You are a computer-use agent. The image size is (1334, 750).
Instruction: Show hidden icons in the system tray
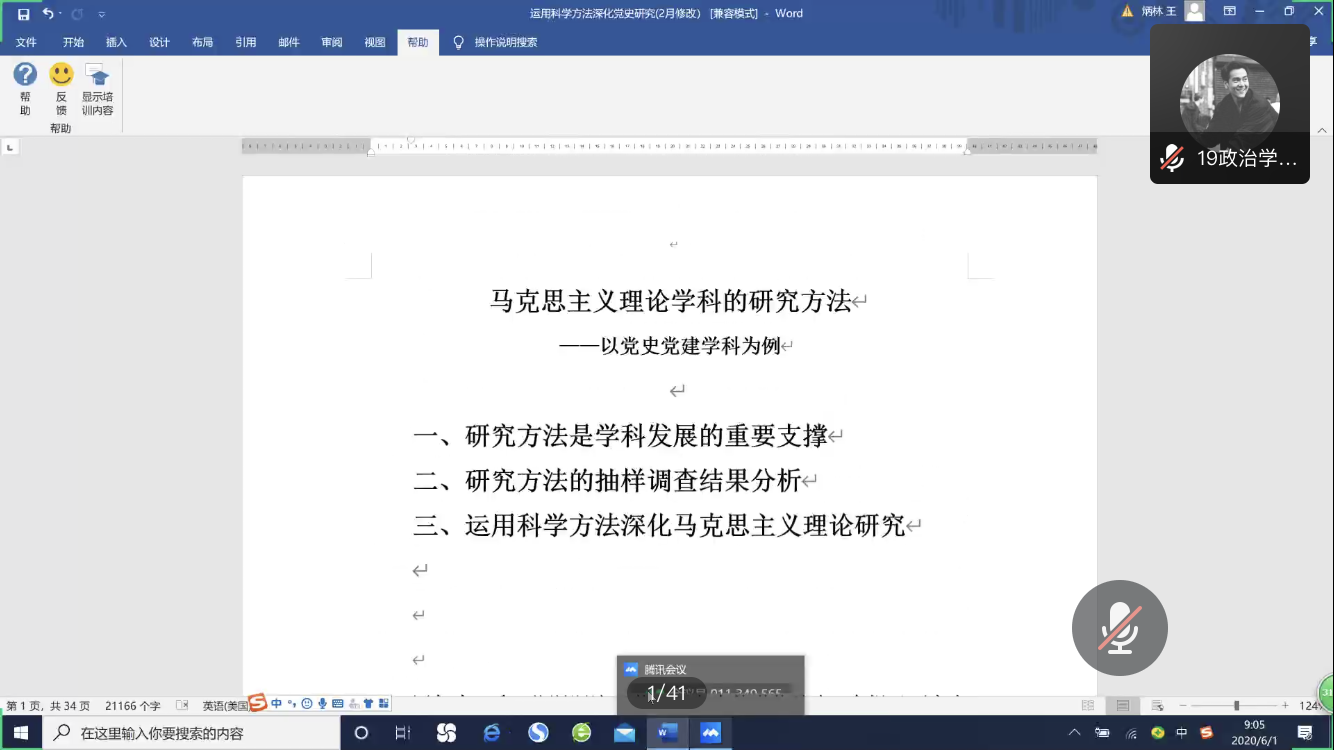click(1075, 733)
